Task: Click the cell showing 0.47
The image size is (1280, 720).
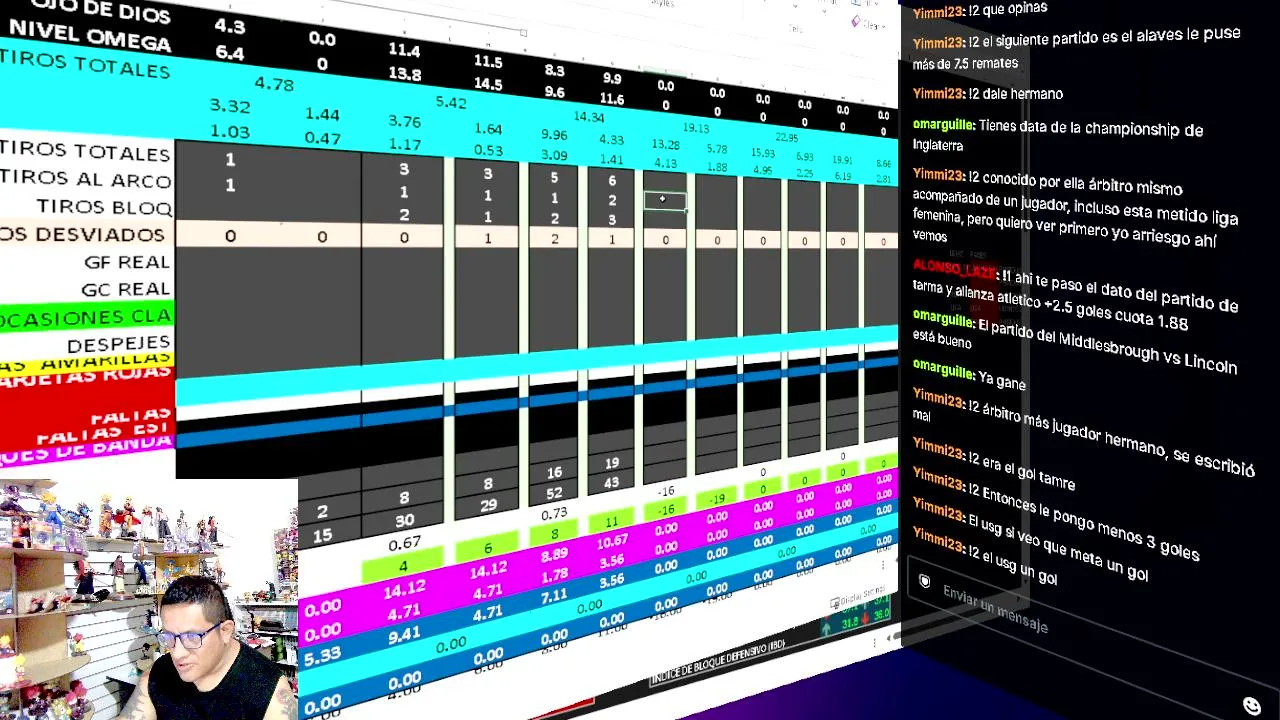Action: [322, 138]
